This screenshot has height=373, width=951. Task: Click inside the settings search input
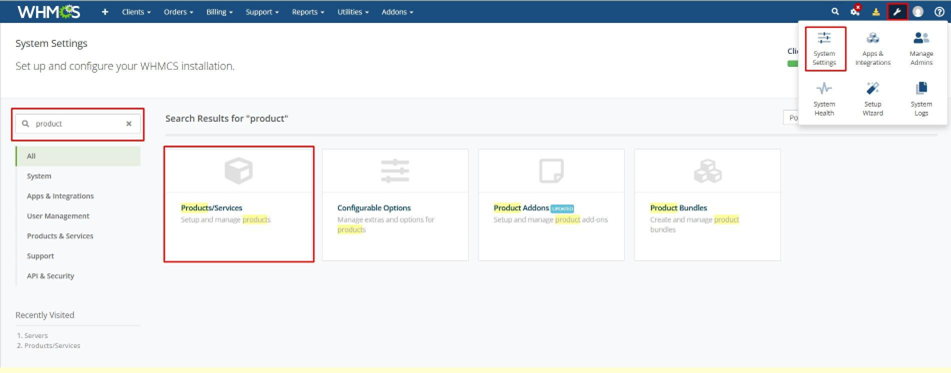tap(78, 124)
